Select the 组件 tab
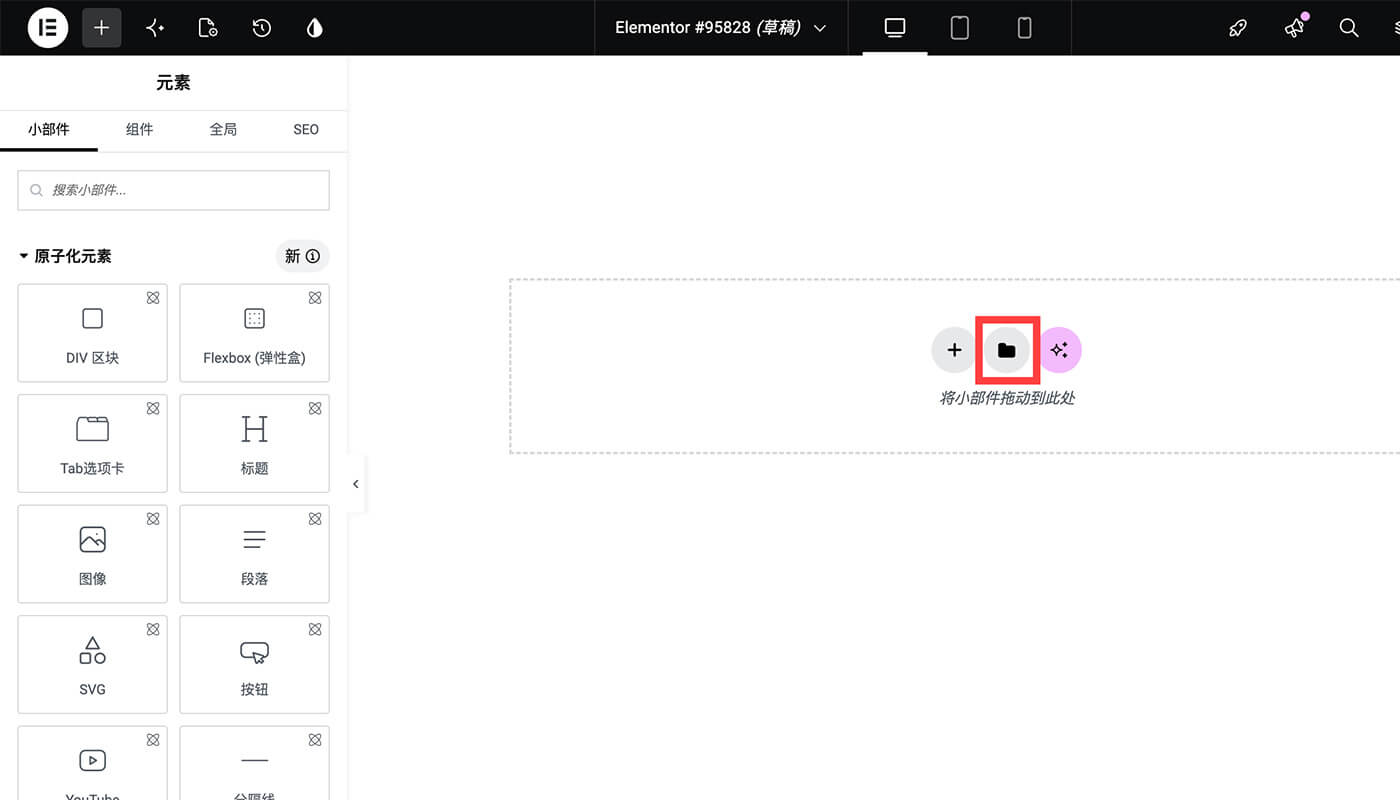This screenshot has height=800, width=1400. click(x=140, y=130)
